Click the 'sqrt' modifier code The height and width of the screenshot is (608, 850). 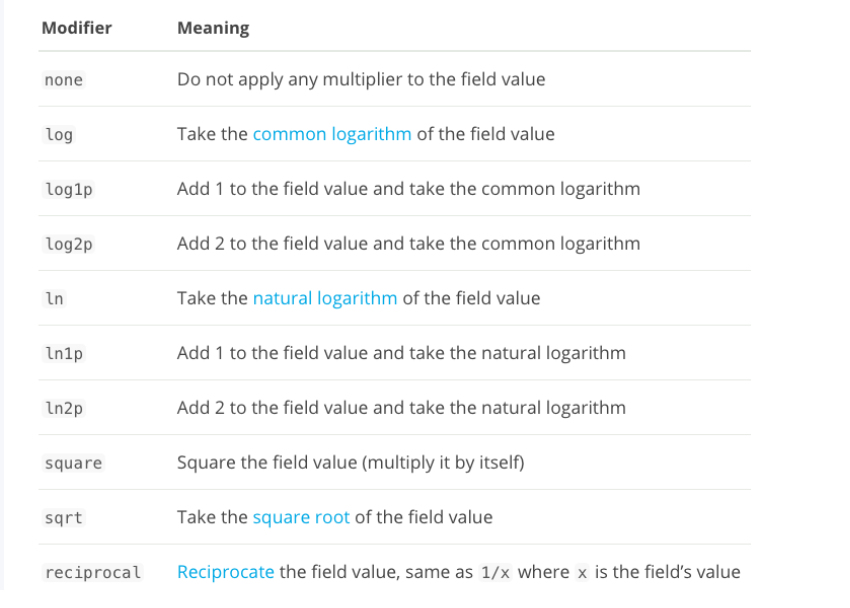[x=63, y=518]
